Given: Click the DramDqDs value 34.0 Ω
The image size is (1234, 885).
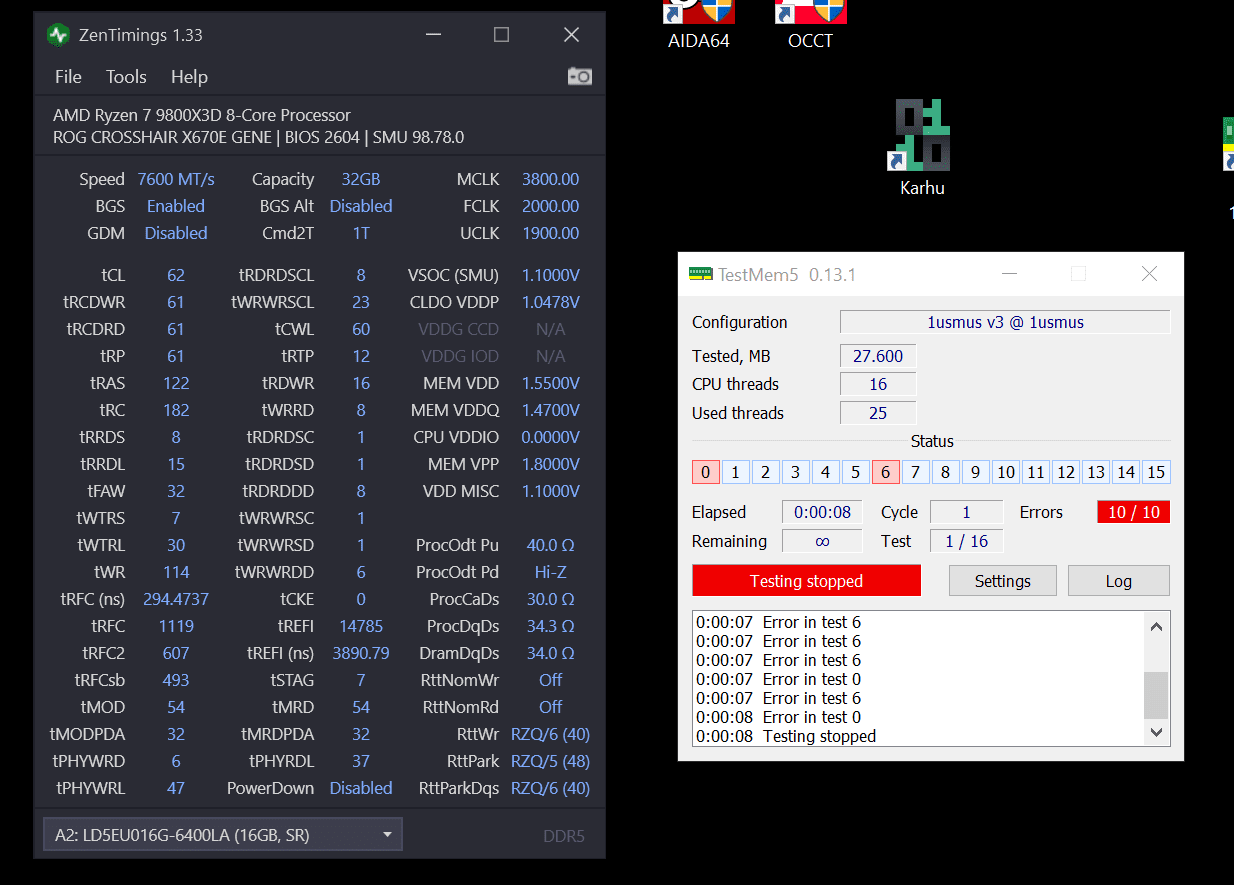Looking at the screenshot, I should [551, 653].
